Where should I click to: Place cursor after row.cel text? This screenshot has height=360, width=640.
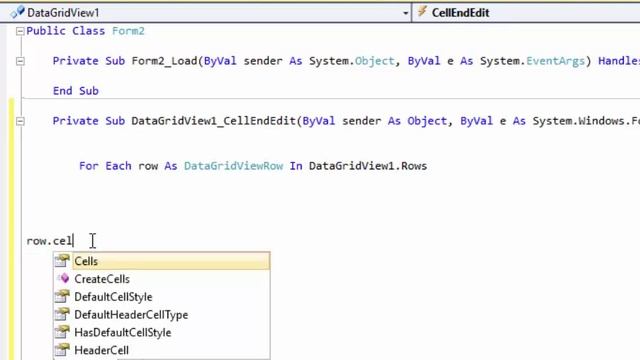coord(73,241)
